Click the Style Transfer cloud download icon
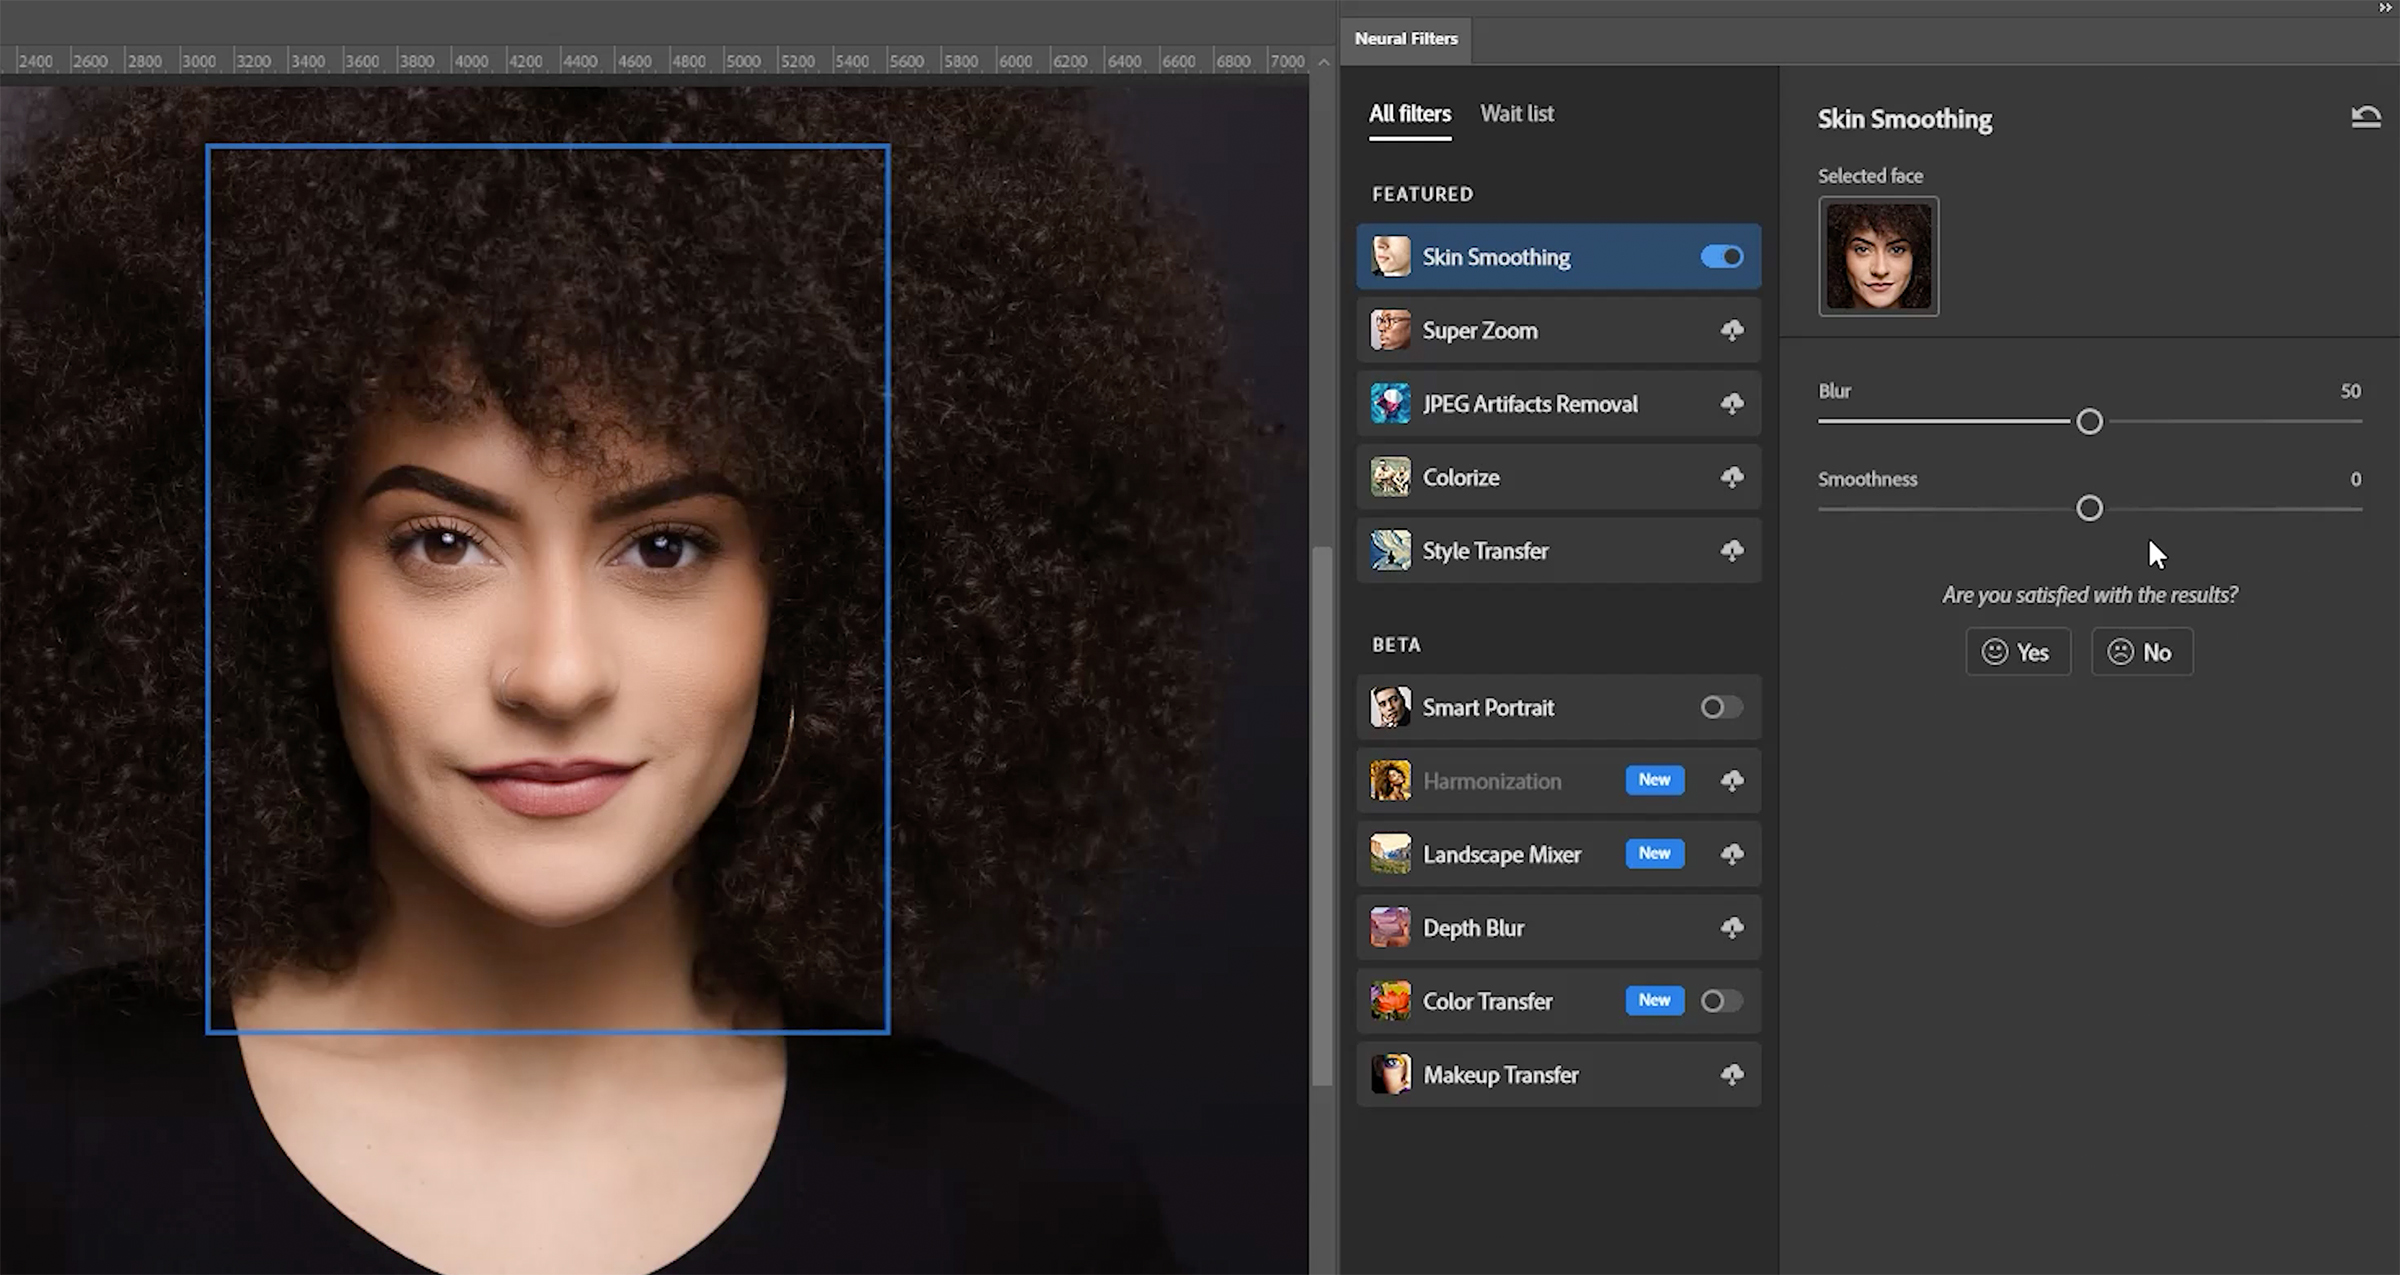 [x=1733, y=550]
